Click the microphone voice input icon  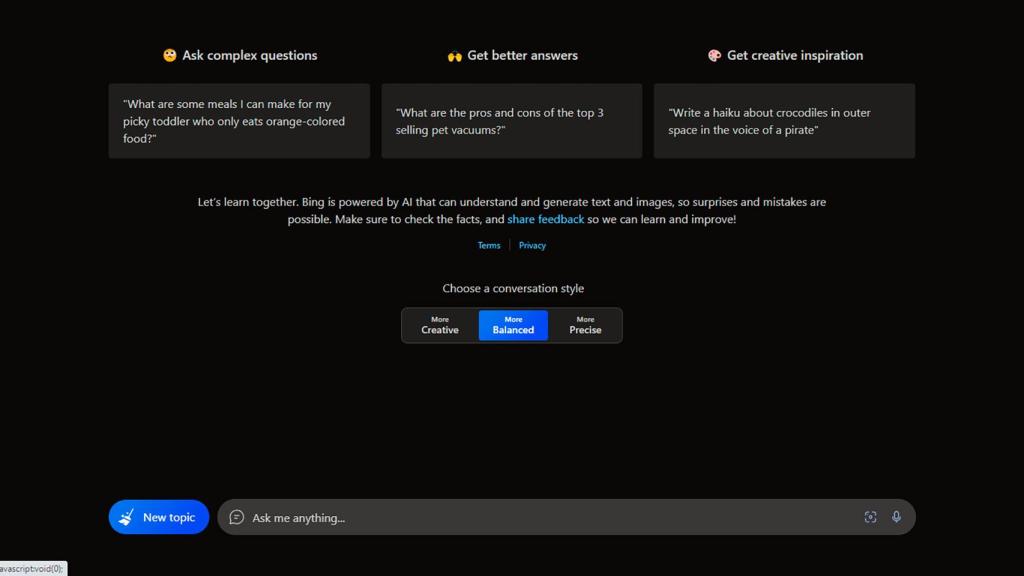point(897,517)
